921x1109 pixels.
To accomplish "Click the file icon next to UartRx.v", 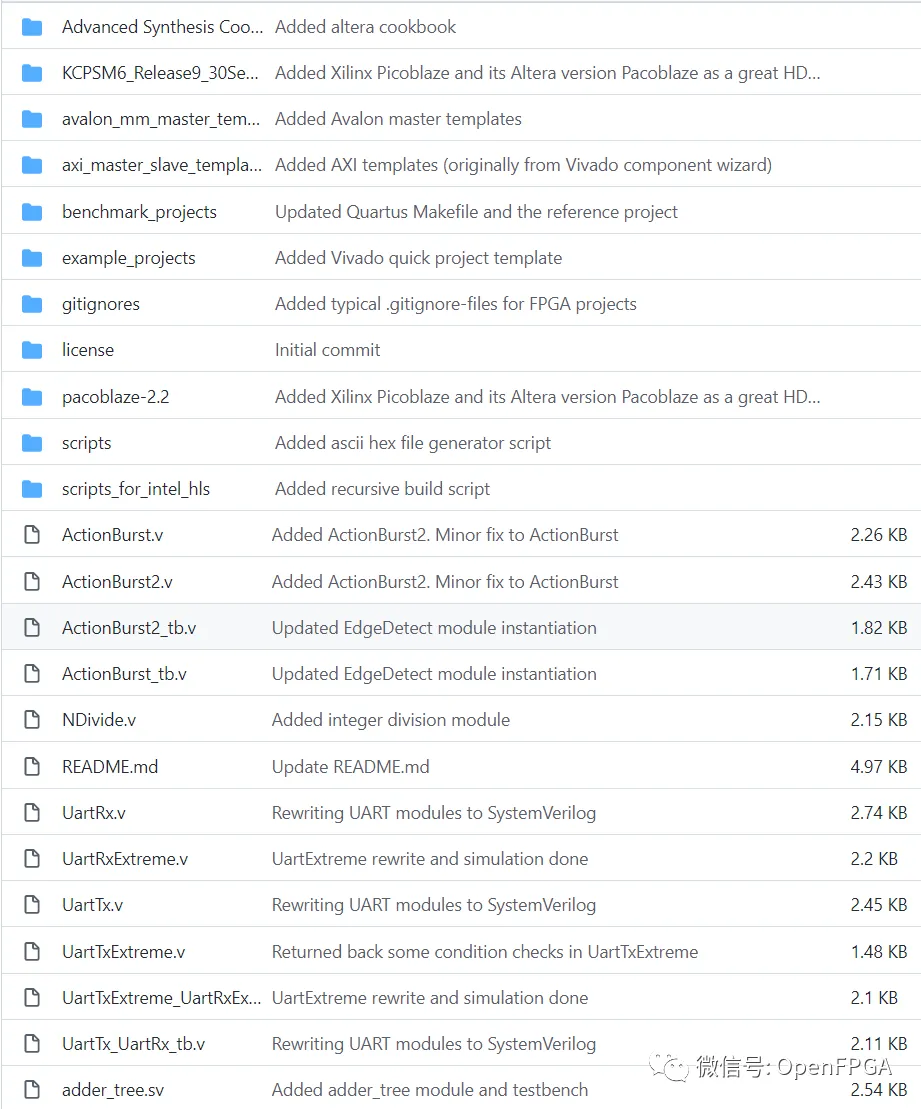I will [32, 813].
